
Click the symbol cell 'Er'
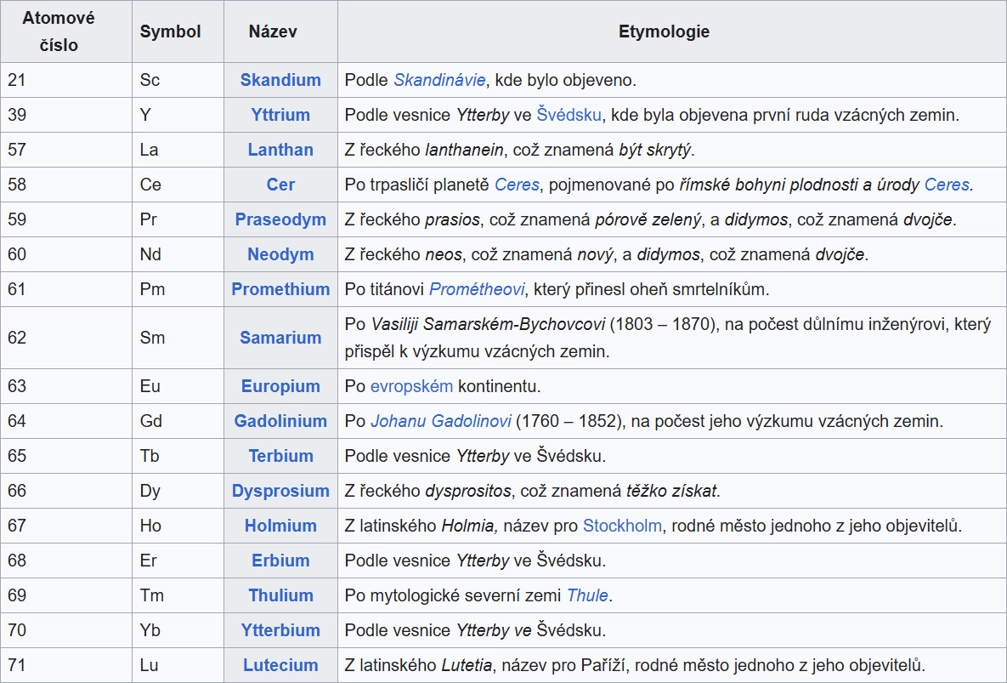coord(178,560)
